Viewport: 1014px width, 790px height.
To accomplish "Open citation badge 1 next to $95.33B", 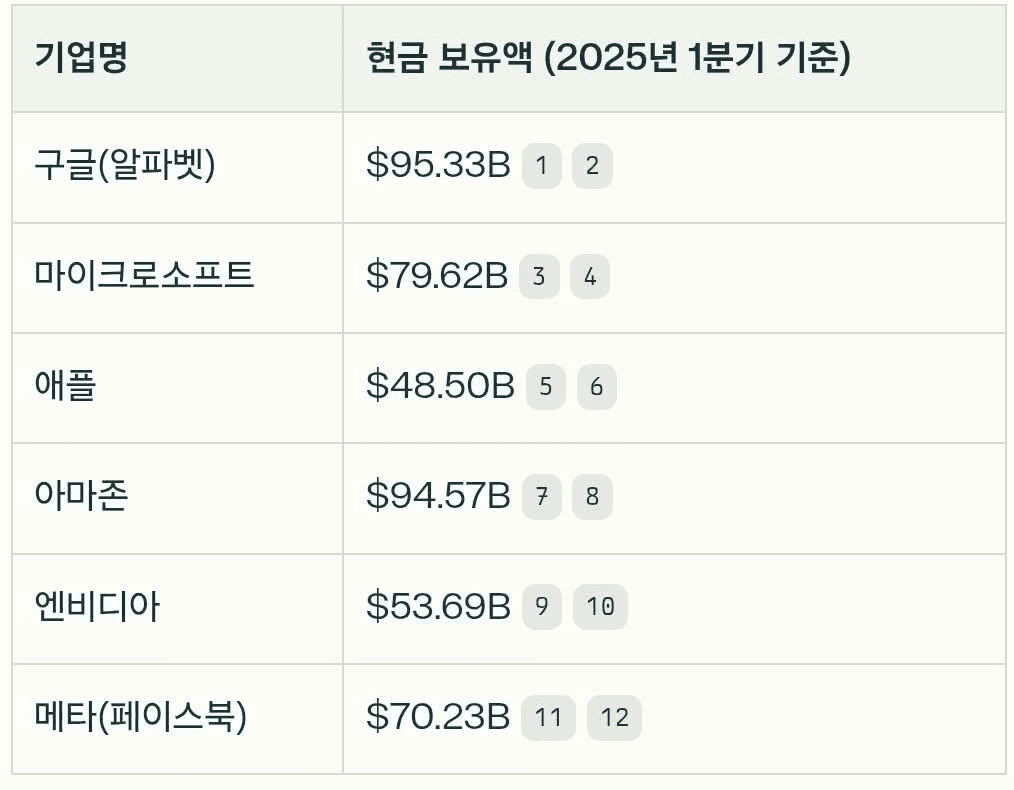I will (x=542, y=165).
